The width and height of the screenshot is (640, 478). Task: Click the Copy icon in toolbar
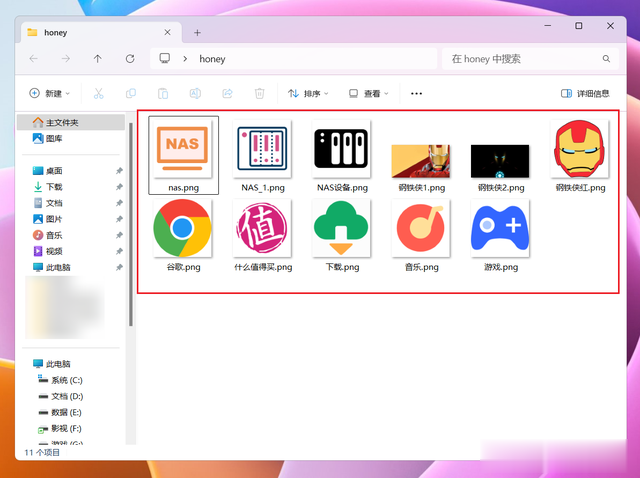131,93
